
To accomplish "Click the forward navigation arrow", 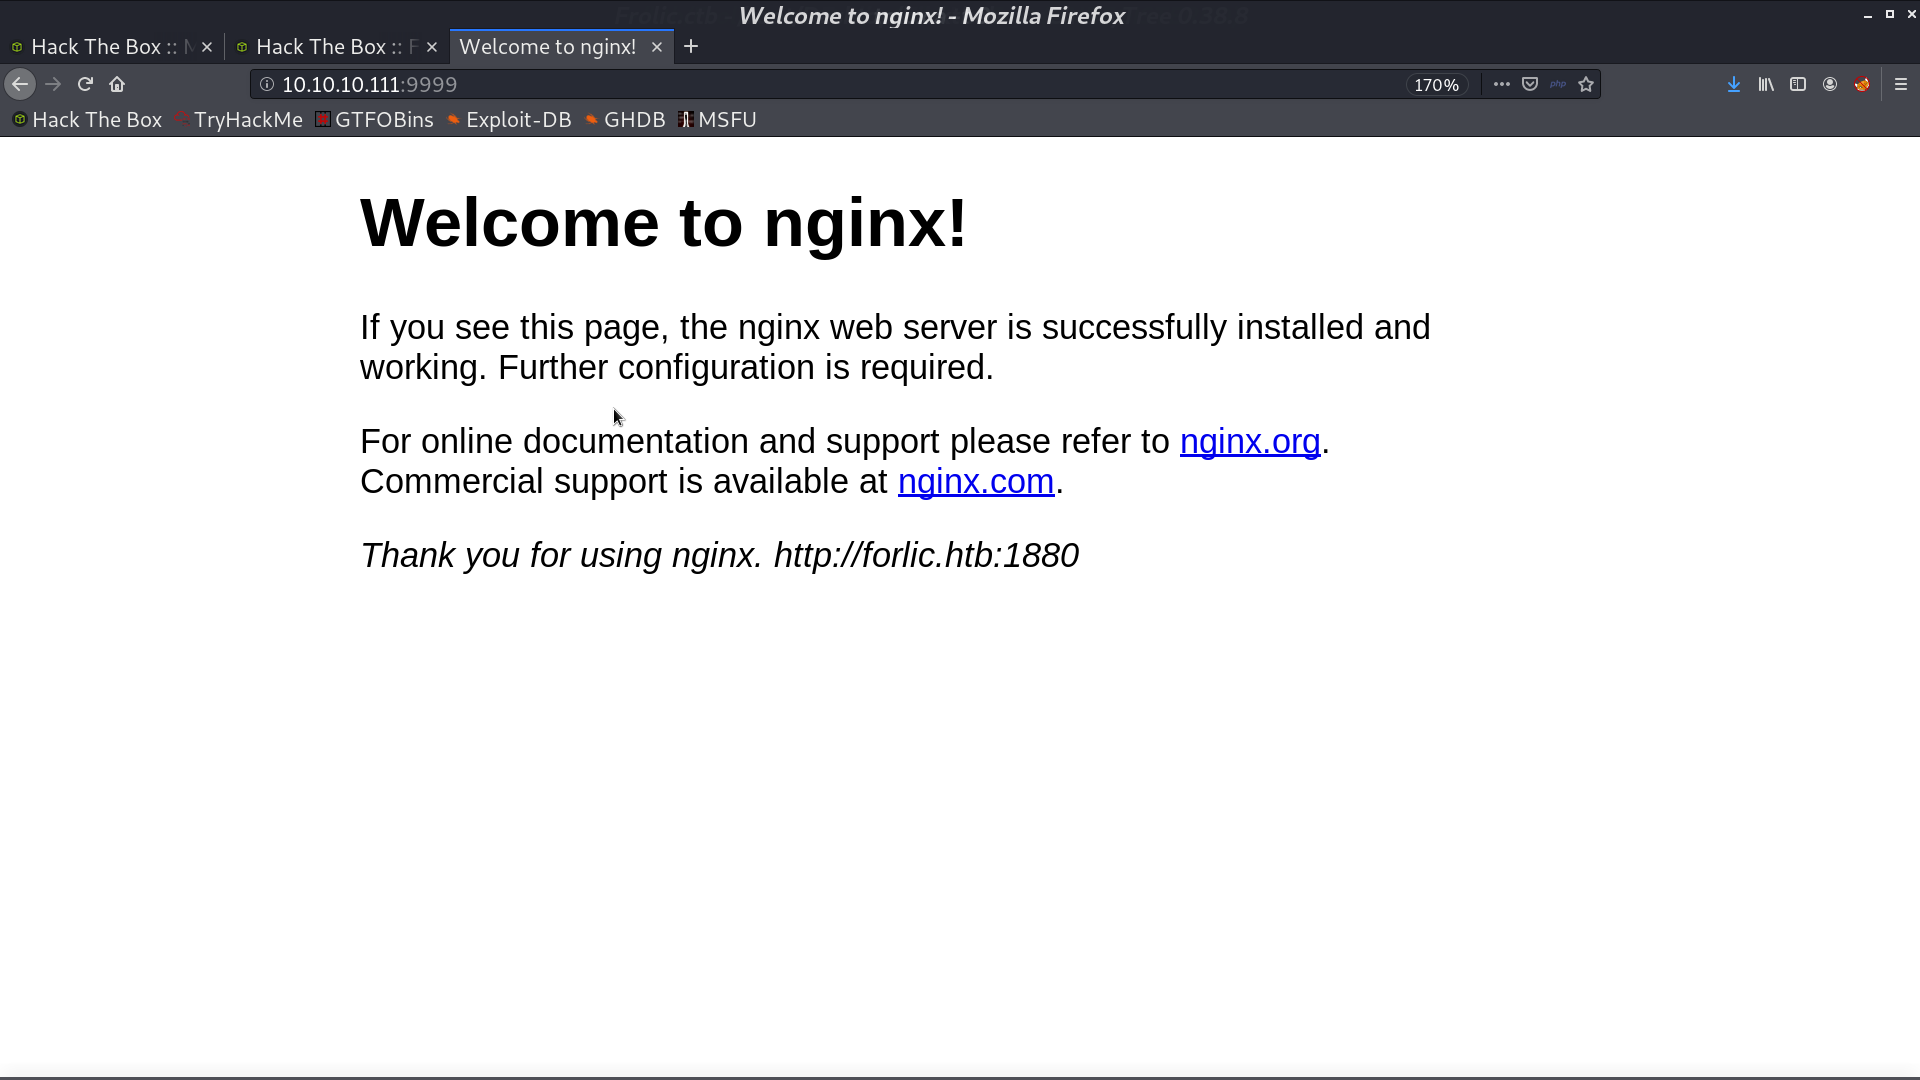I will 53,85.
